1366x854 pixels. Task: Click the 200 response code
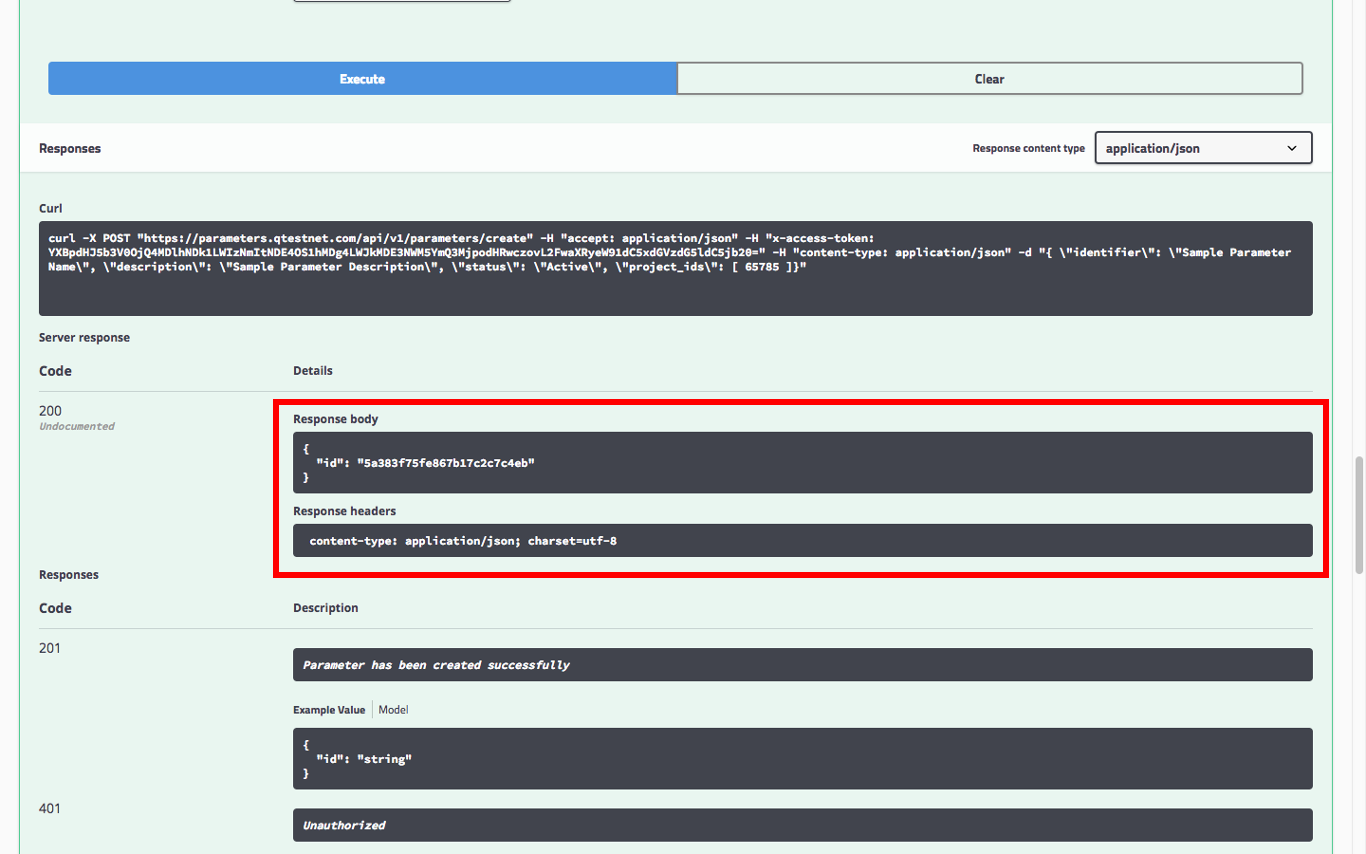[x=50, y=411]
